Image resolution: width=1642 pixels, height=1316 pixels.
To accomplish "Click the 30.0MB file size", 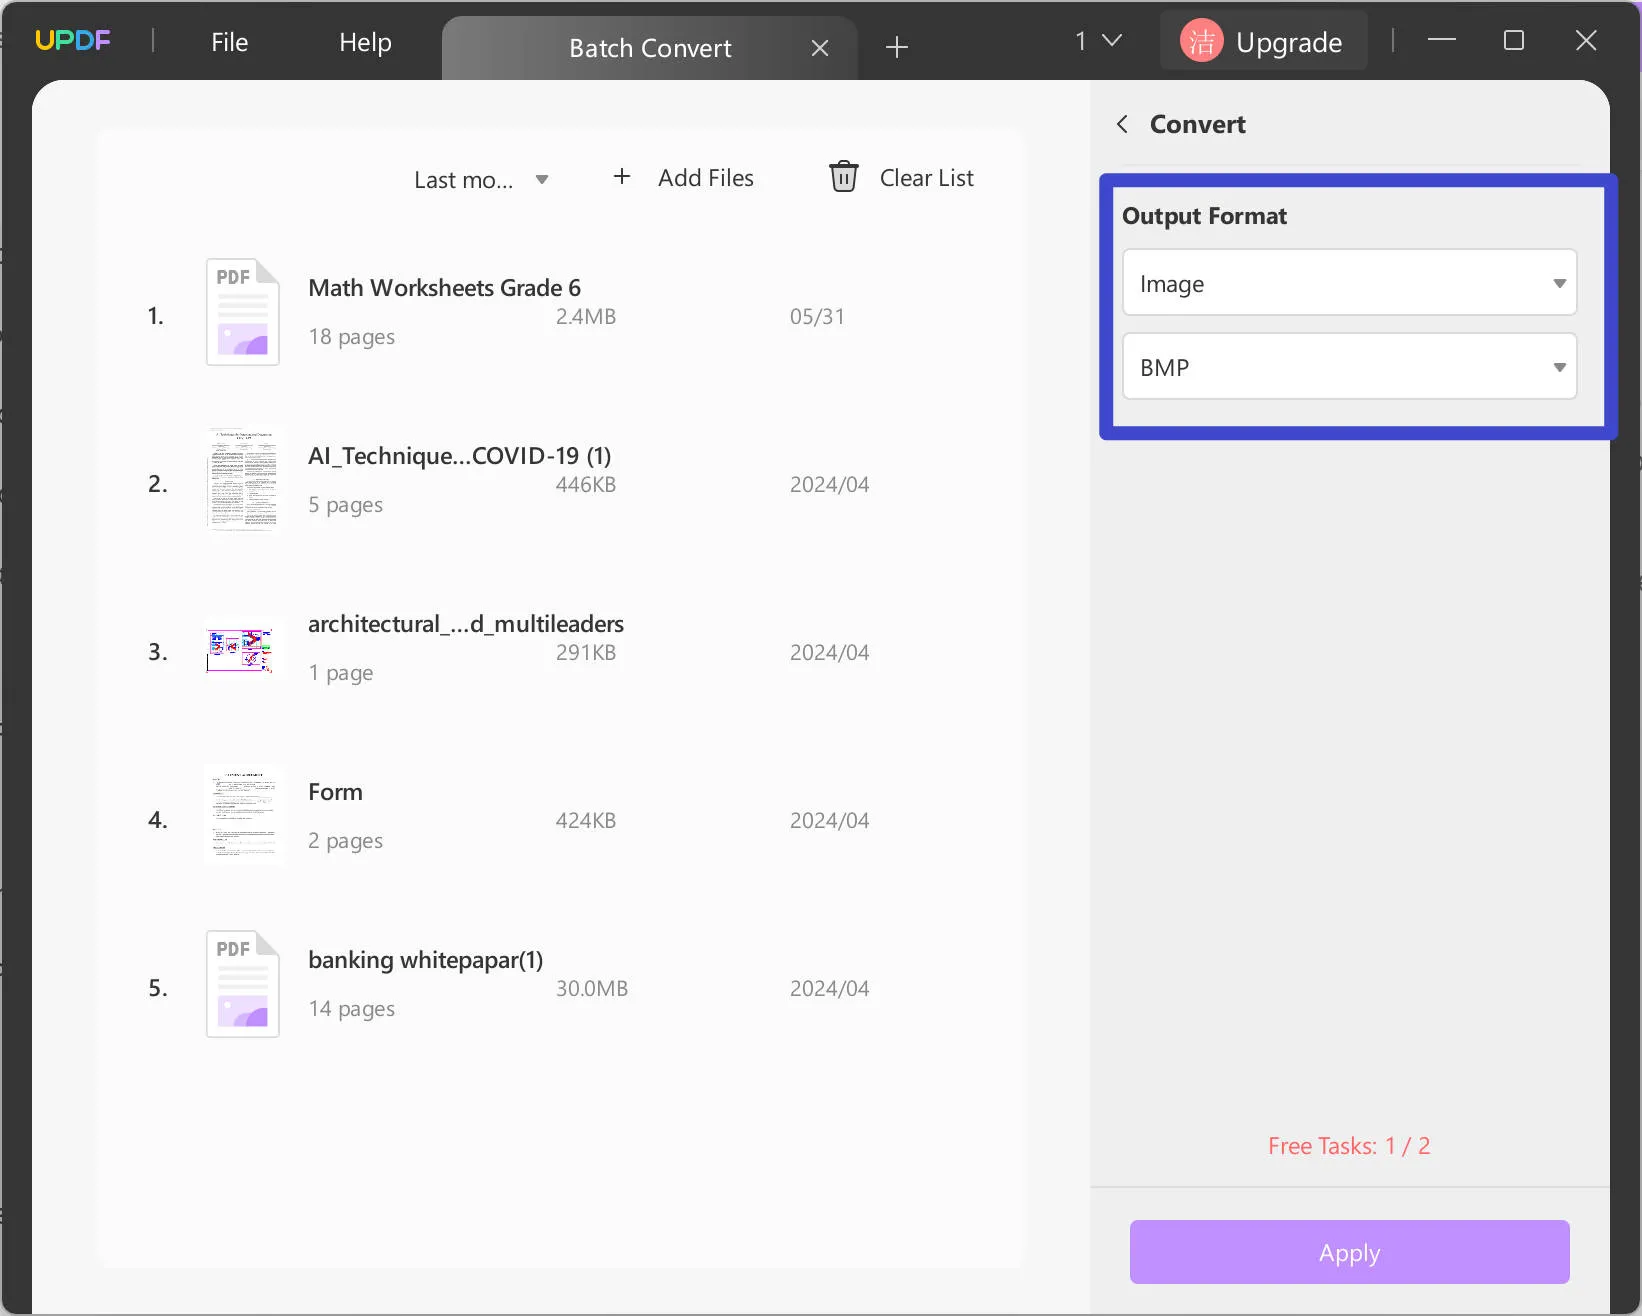I will point(592,989).
